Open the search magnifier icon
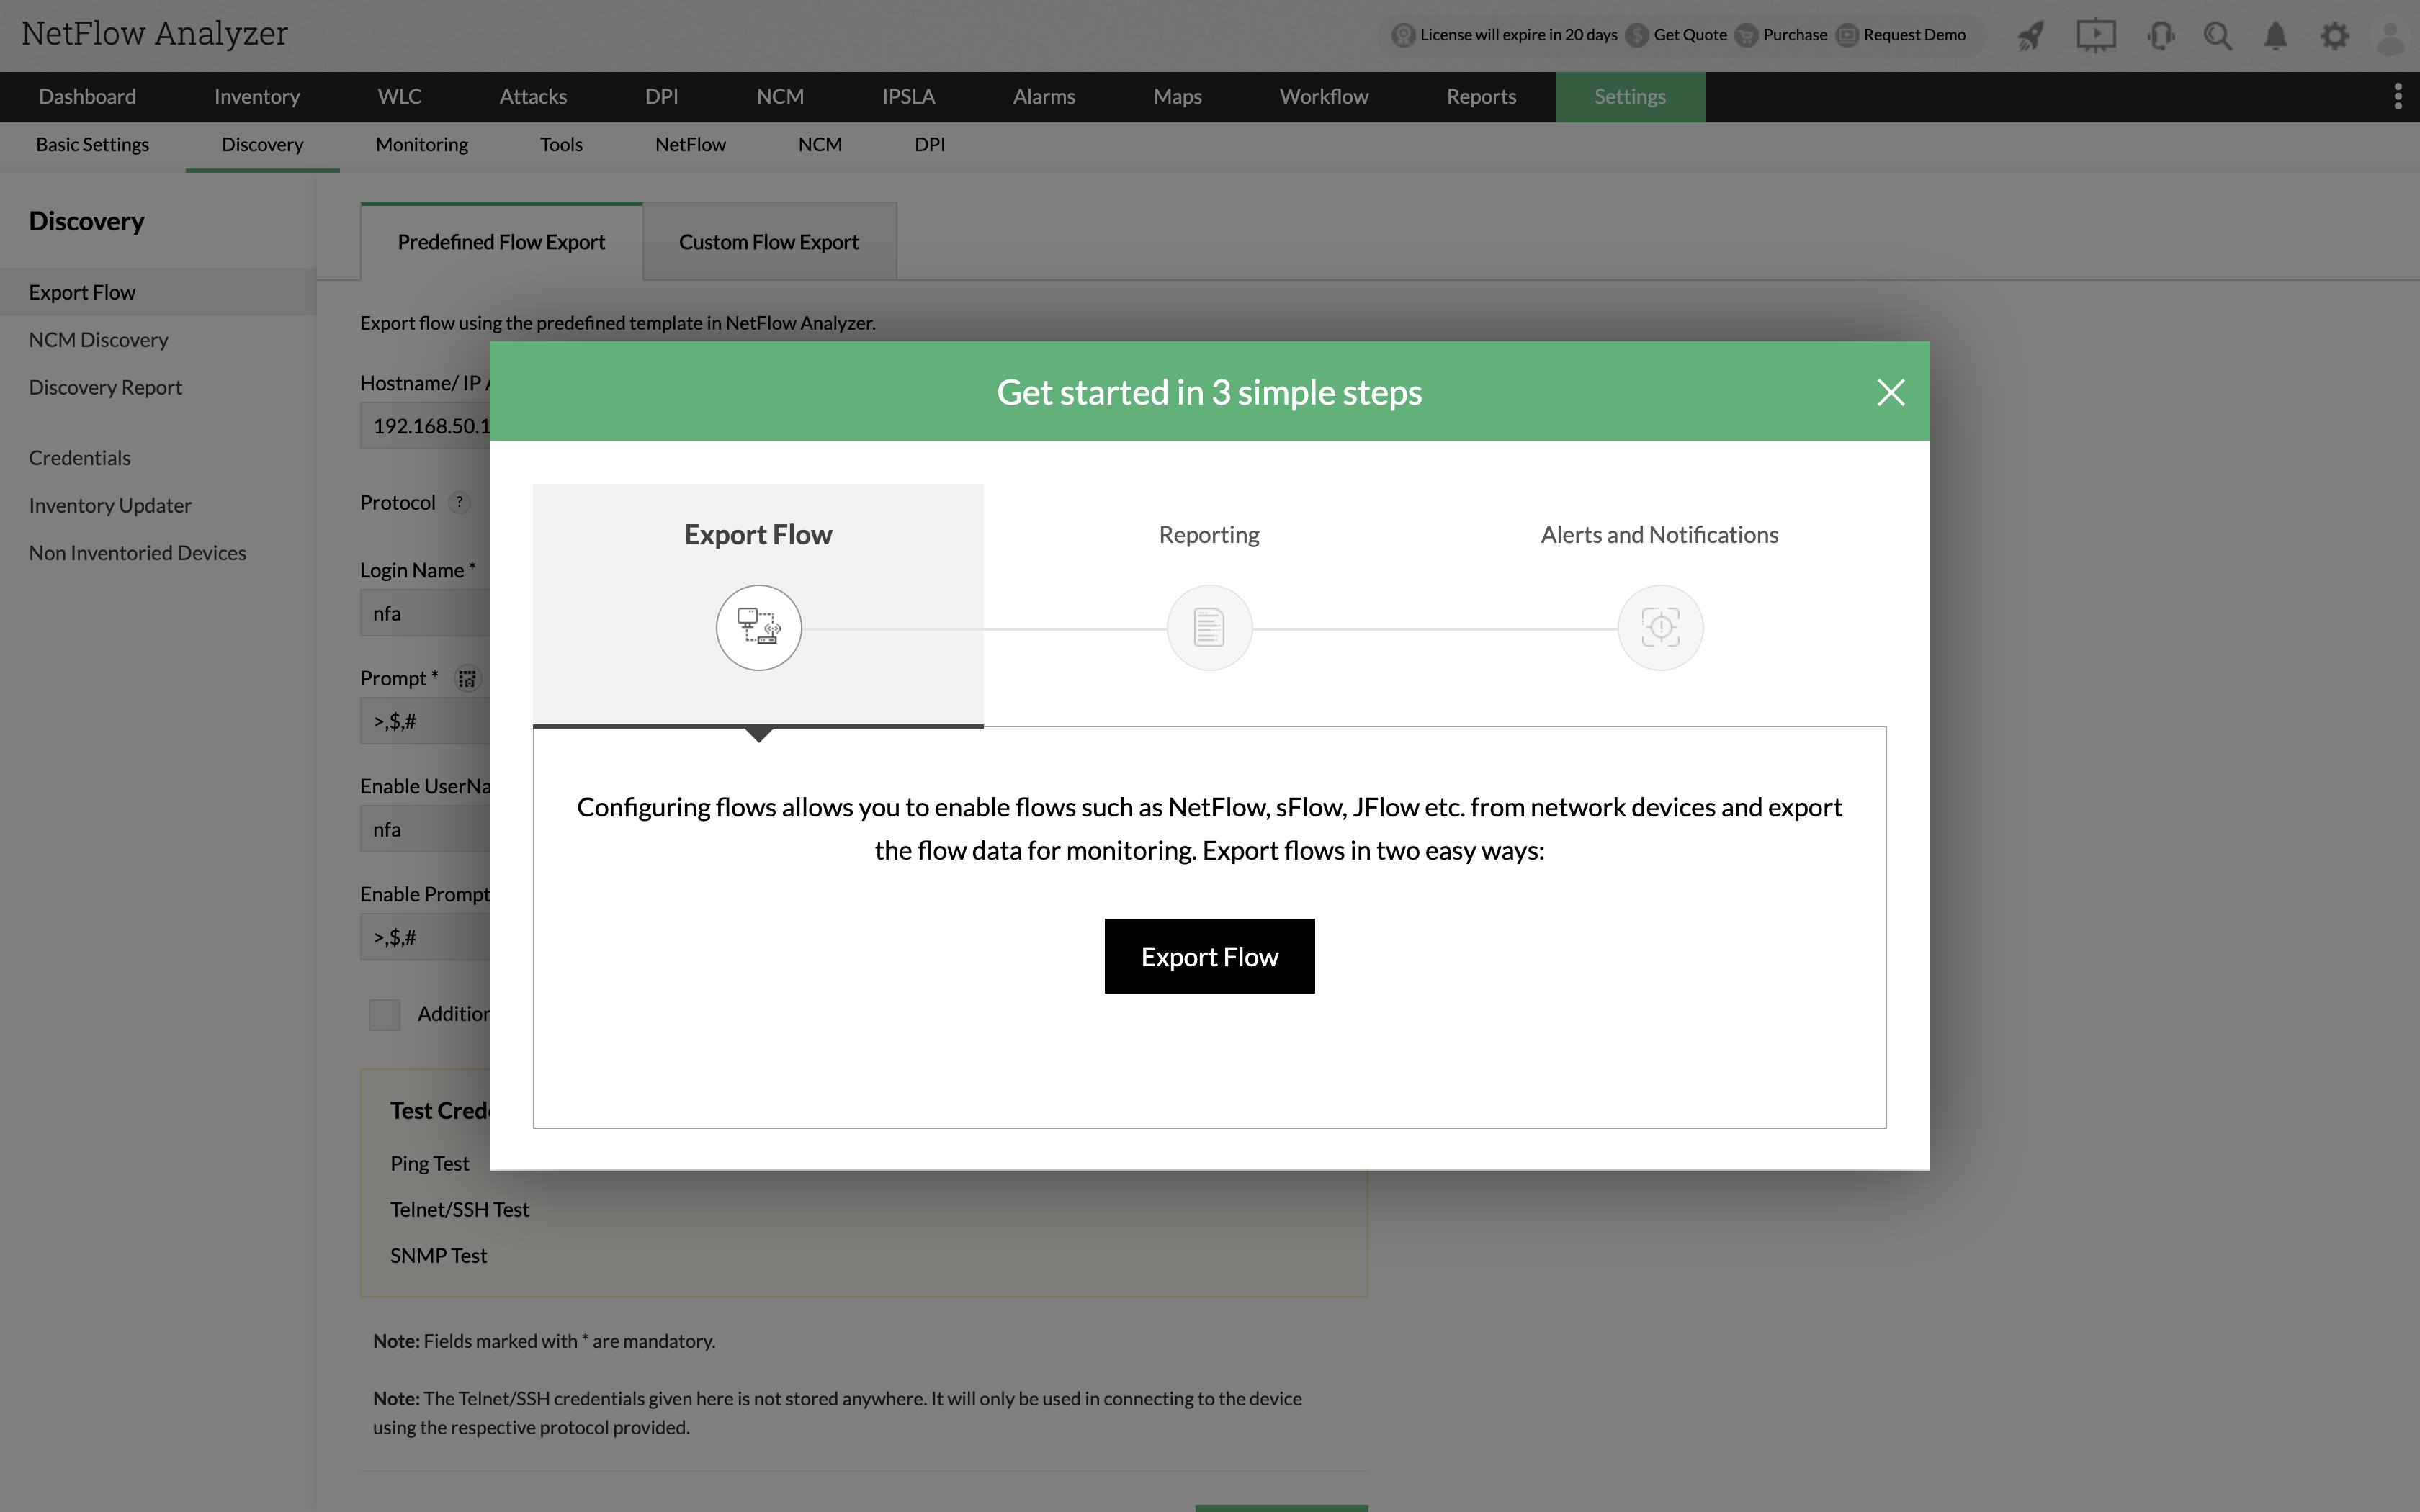 point(2218,36)
